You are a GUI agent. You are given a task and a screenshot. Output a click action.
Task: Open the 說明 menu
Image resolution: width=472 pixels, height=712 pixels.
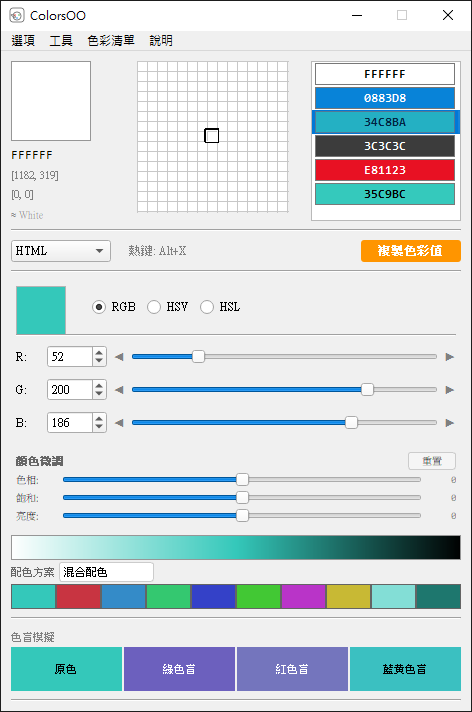click(161, 40)
